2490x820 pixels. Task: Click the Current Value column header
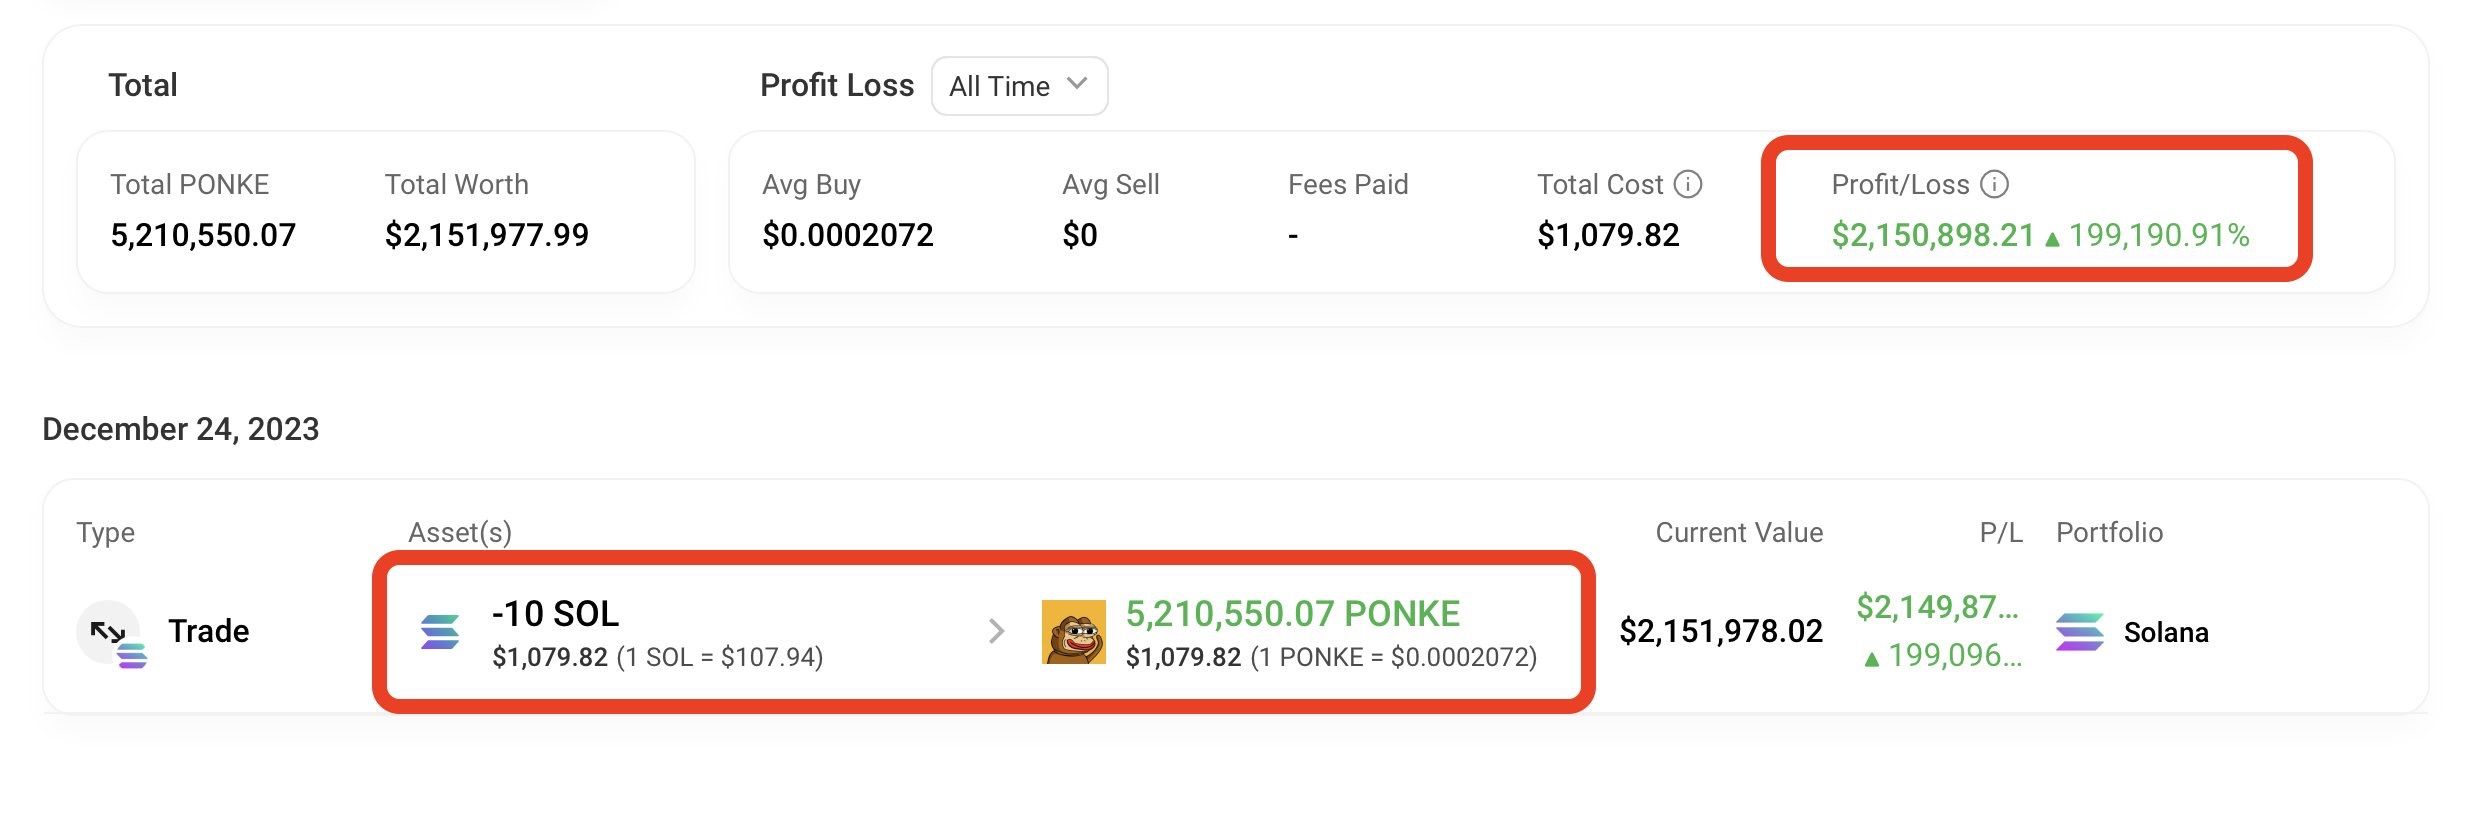(x=1738, y=532)
